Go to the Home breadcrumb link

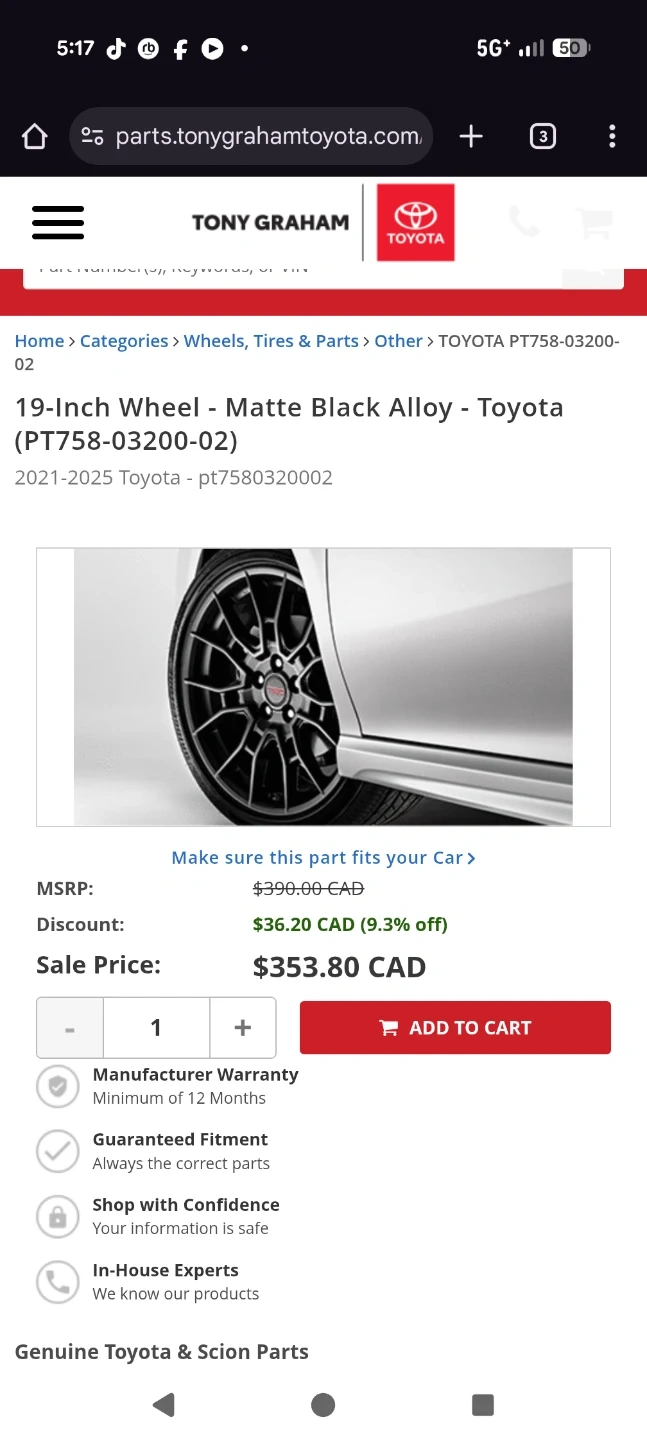pyautogui.click(x=39, y=341)
